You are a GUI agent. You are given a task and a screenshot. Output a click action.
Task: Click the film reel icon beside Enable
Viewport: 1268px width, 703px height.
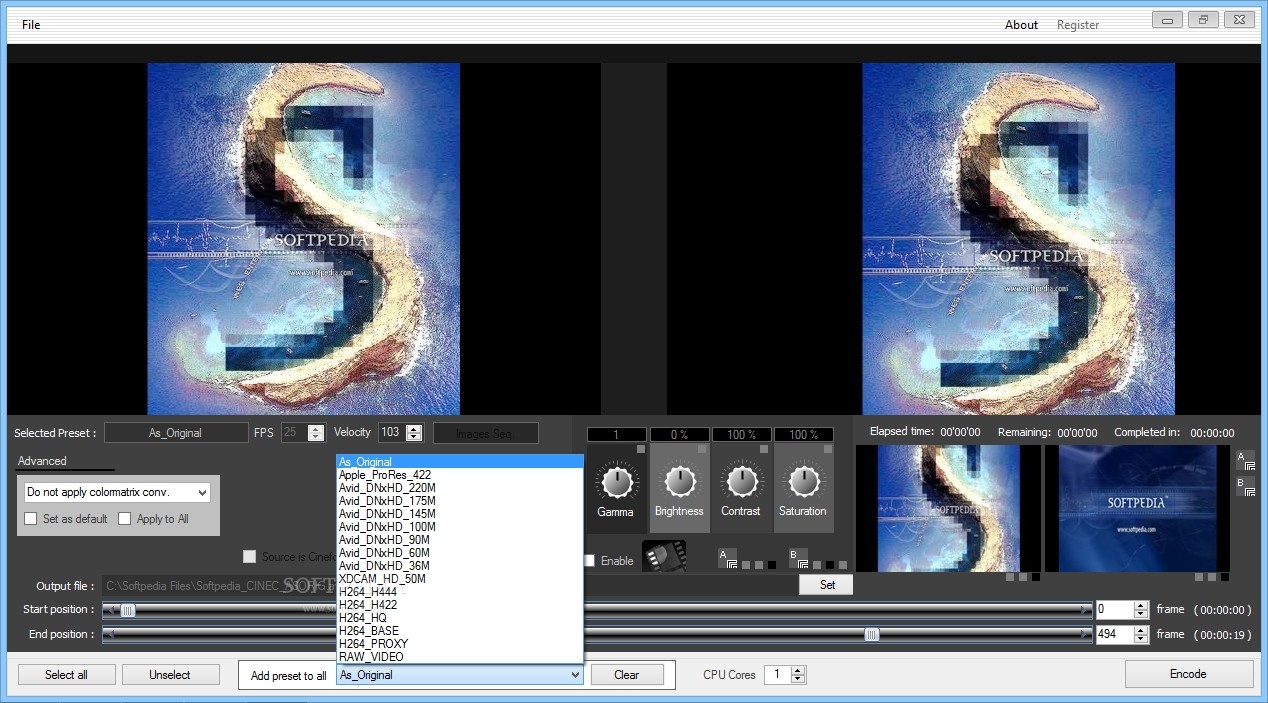click(664, 556)
